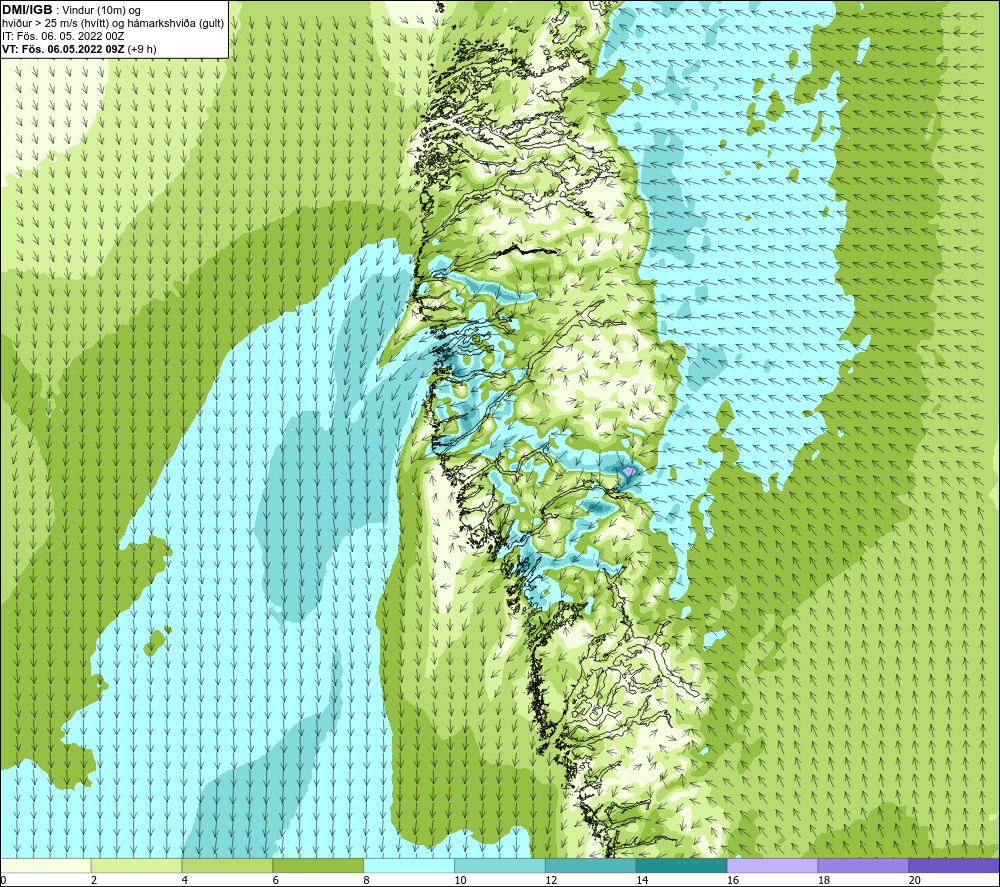Click the "2" label on the wind scale

pyautogui.click(x=94, y=880)
